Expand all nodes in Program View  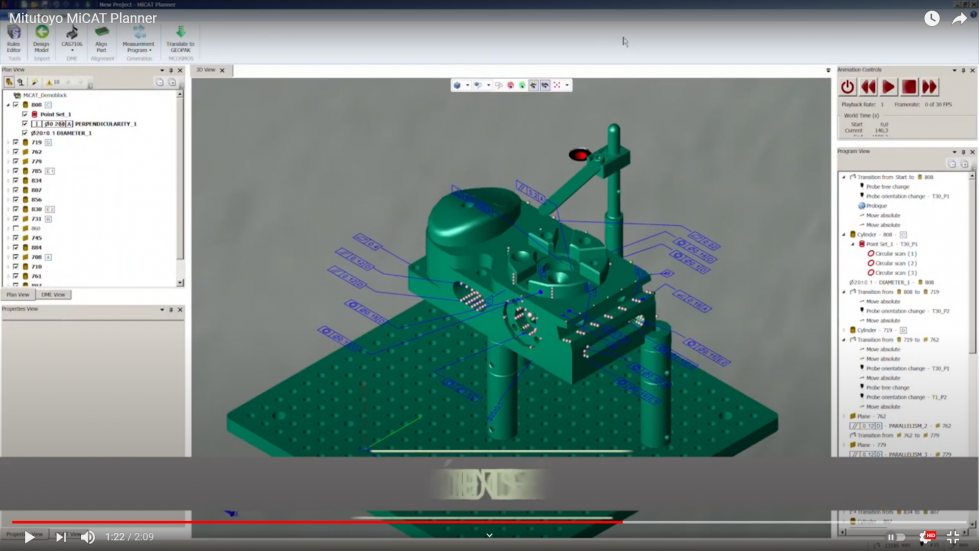pos(965,164)
